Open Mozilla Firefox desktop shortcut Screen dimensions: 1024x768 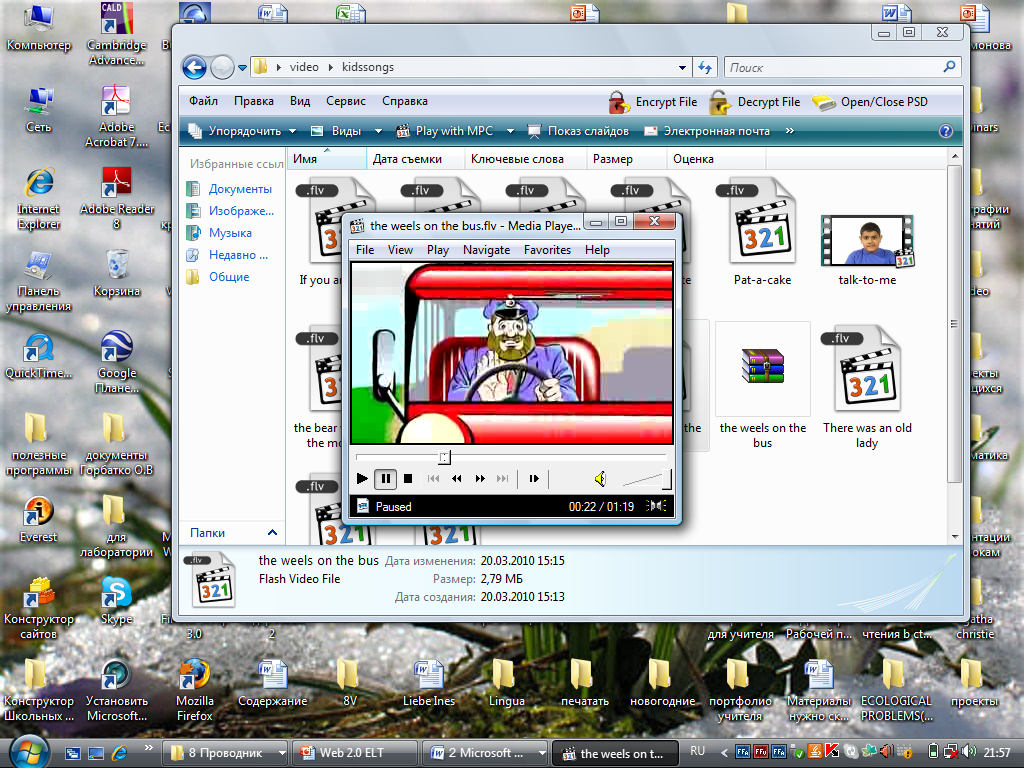195,689
